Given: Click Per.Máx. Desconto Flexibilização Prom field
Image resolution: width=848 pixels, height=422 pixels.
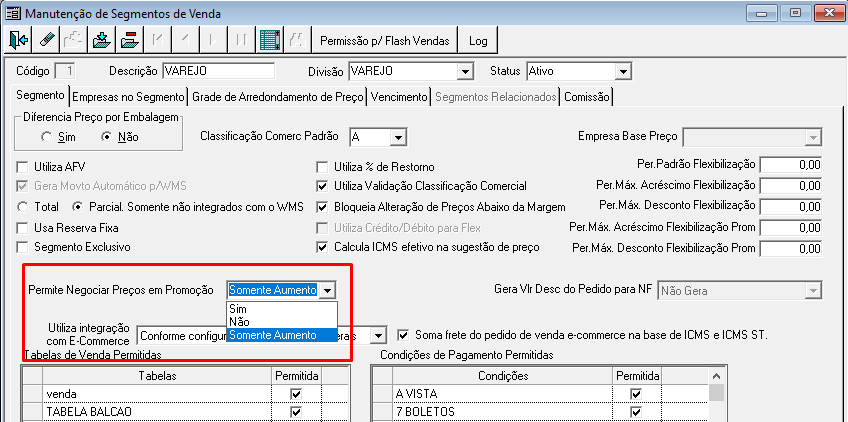Looking at the screenshot, I should 791,248.
